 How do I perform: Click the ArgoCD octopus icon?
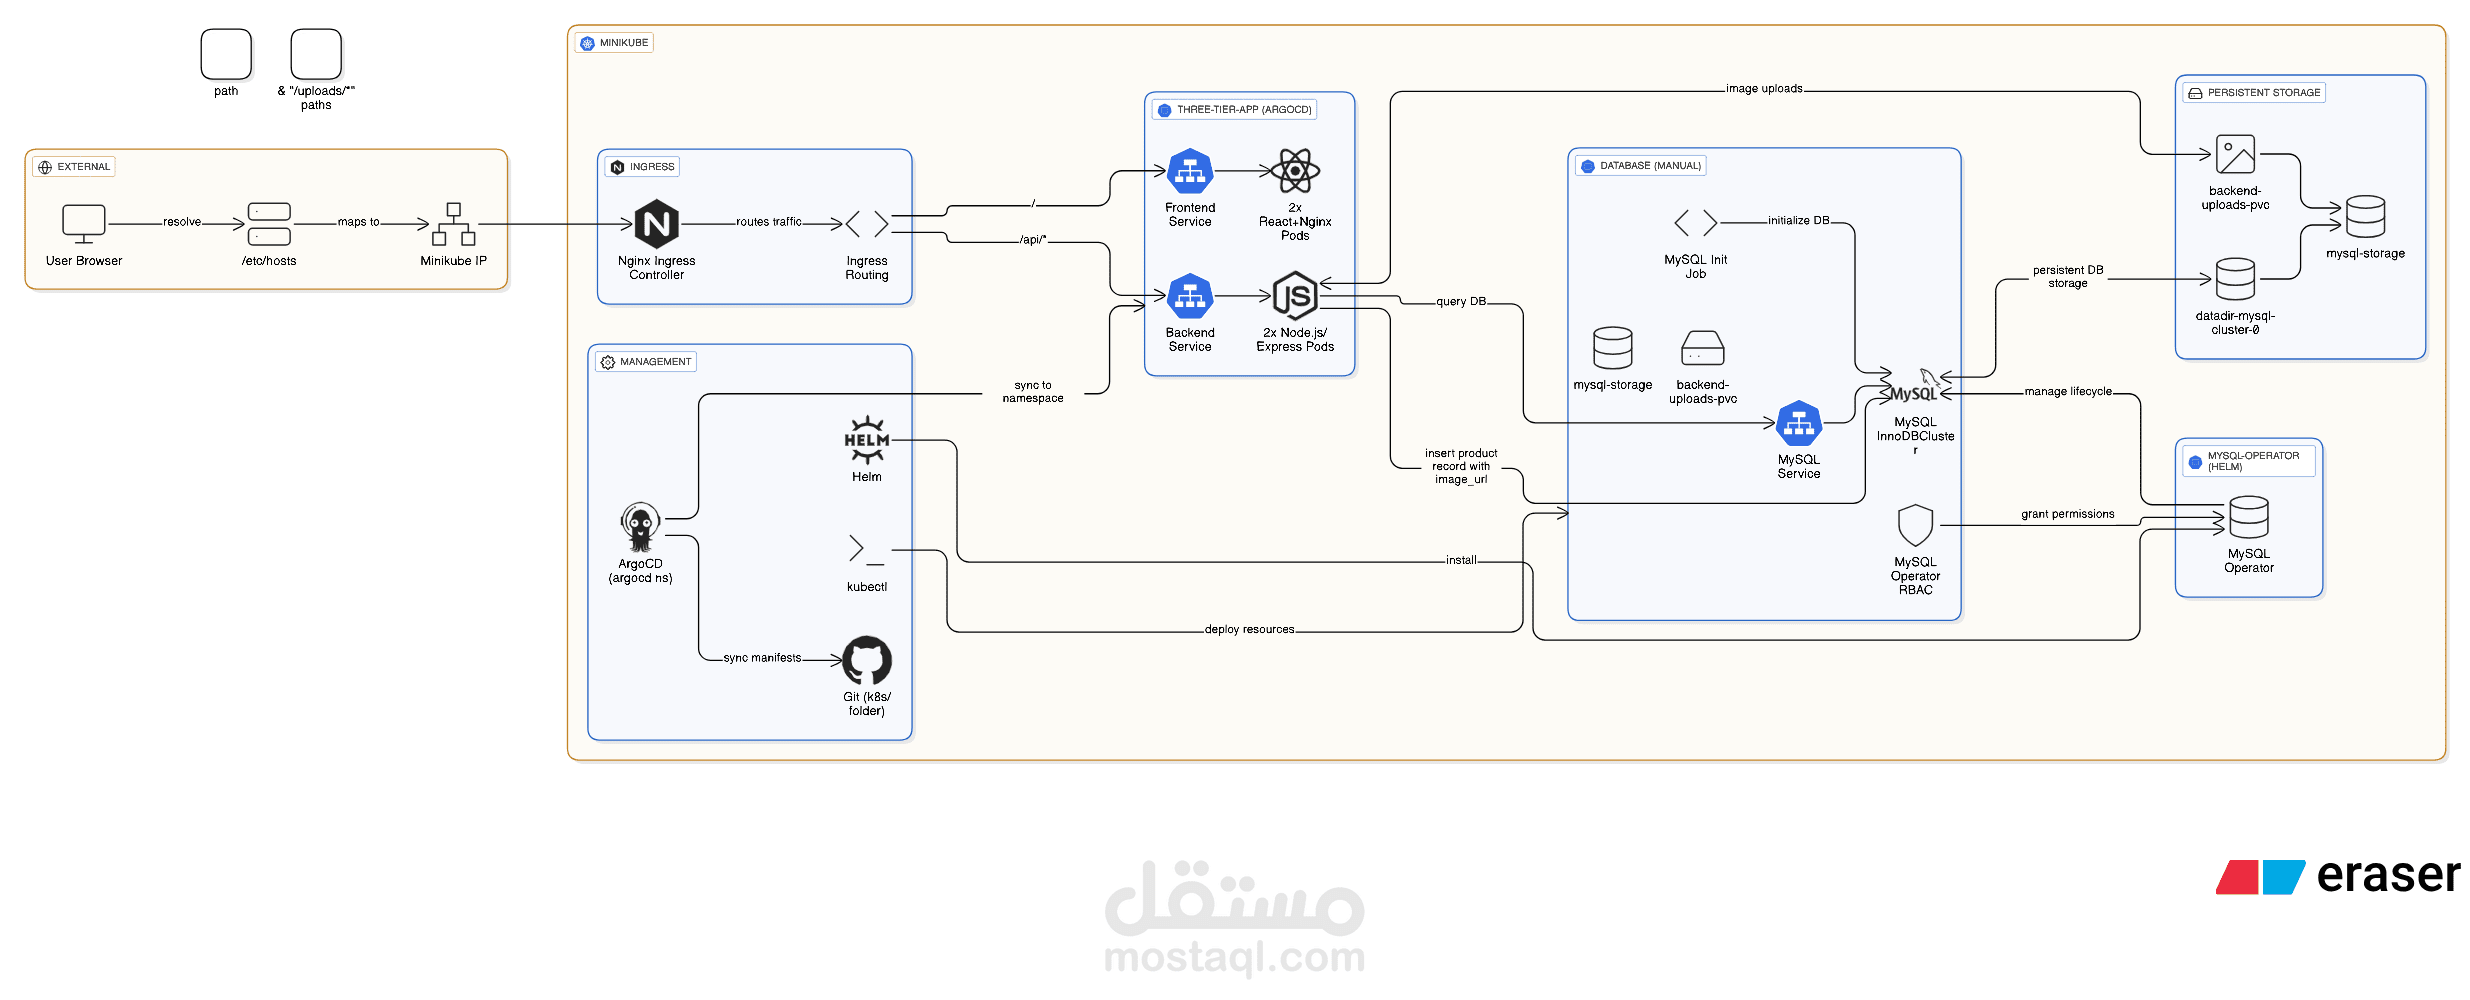tap(640, 527)
